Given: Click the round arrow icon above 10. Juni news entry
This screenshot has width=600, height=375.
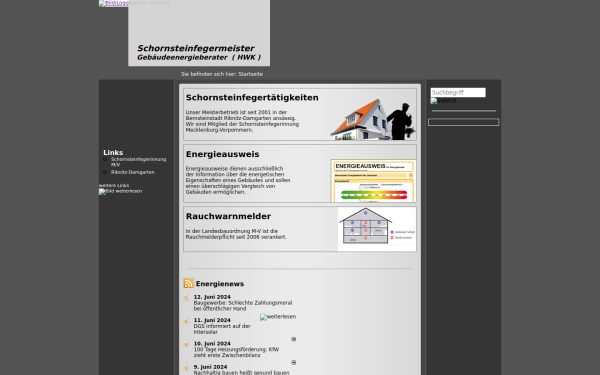Looking at the screenshot, I should pyautogui.click(x=293, y=339).
